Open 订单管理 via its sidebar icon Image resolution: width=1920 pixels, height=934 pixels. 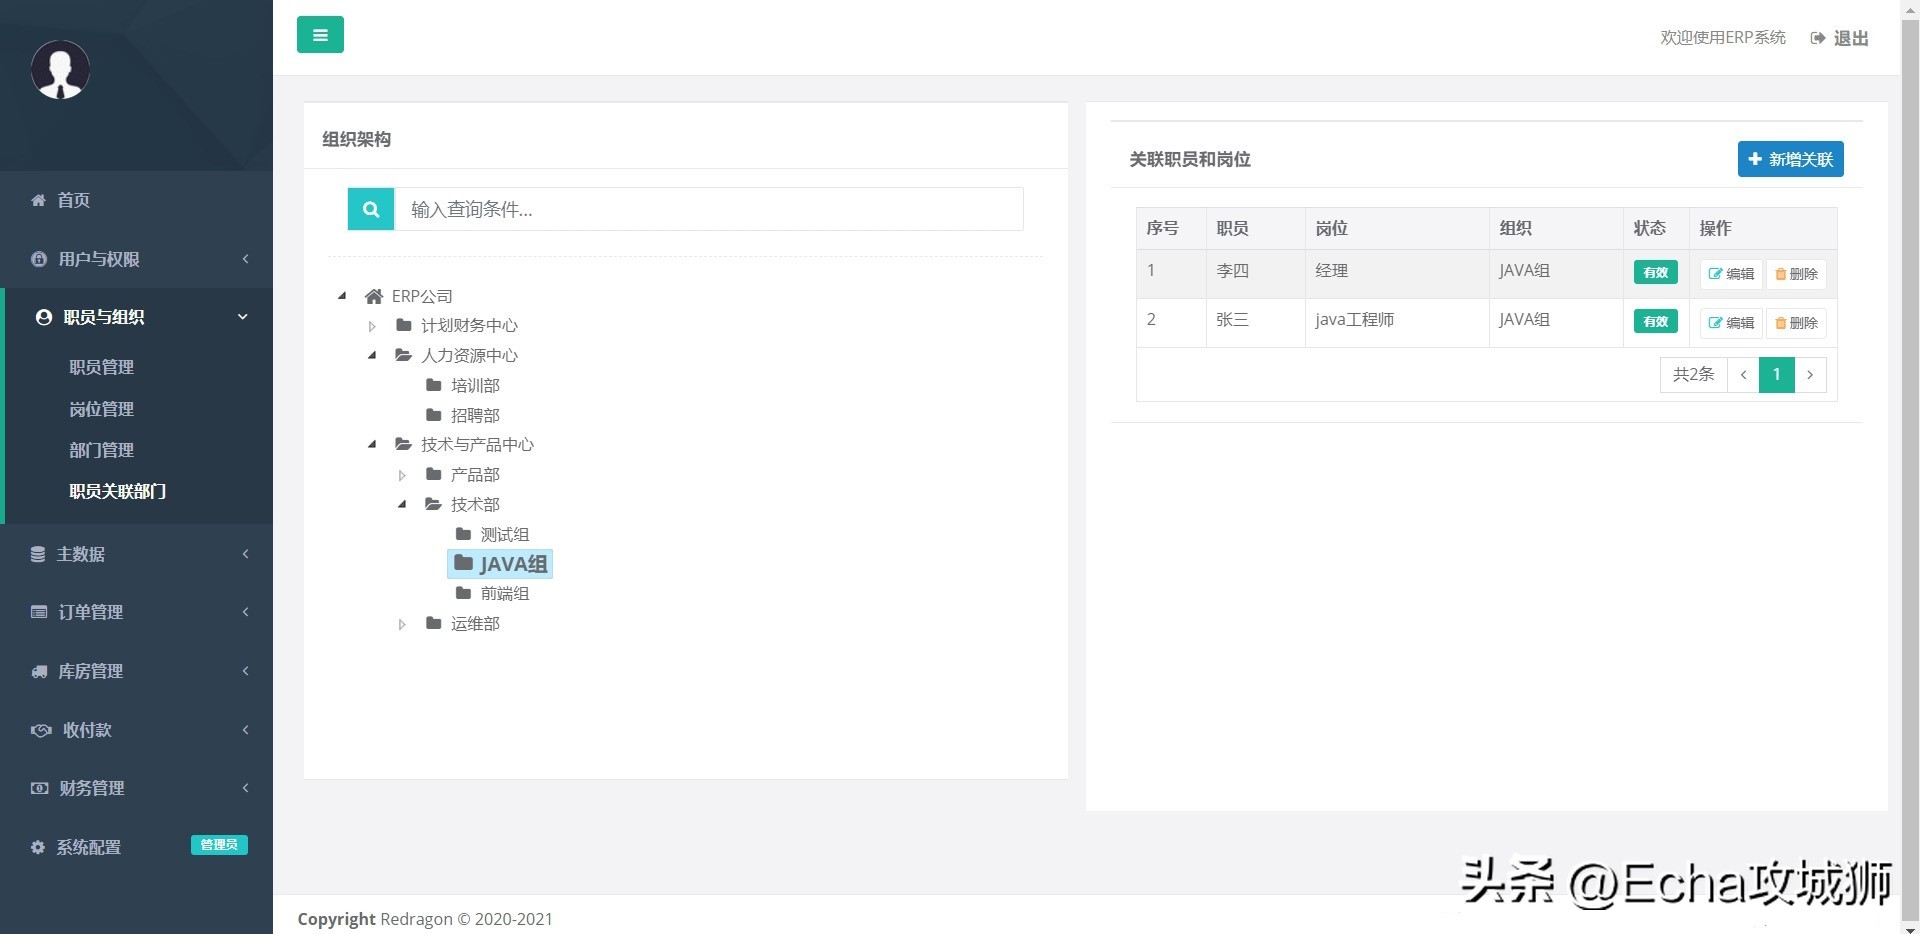pos(38,612)
